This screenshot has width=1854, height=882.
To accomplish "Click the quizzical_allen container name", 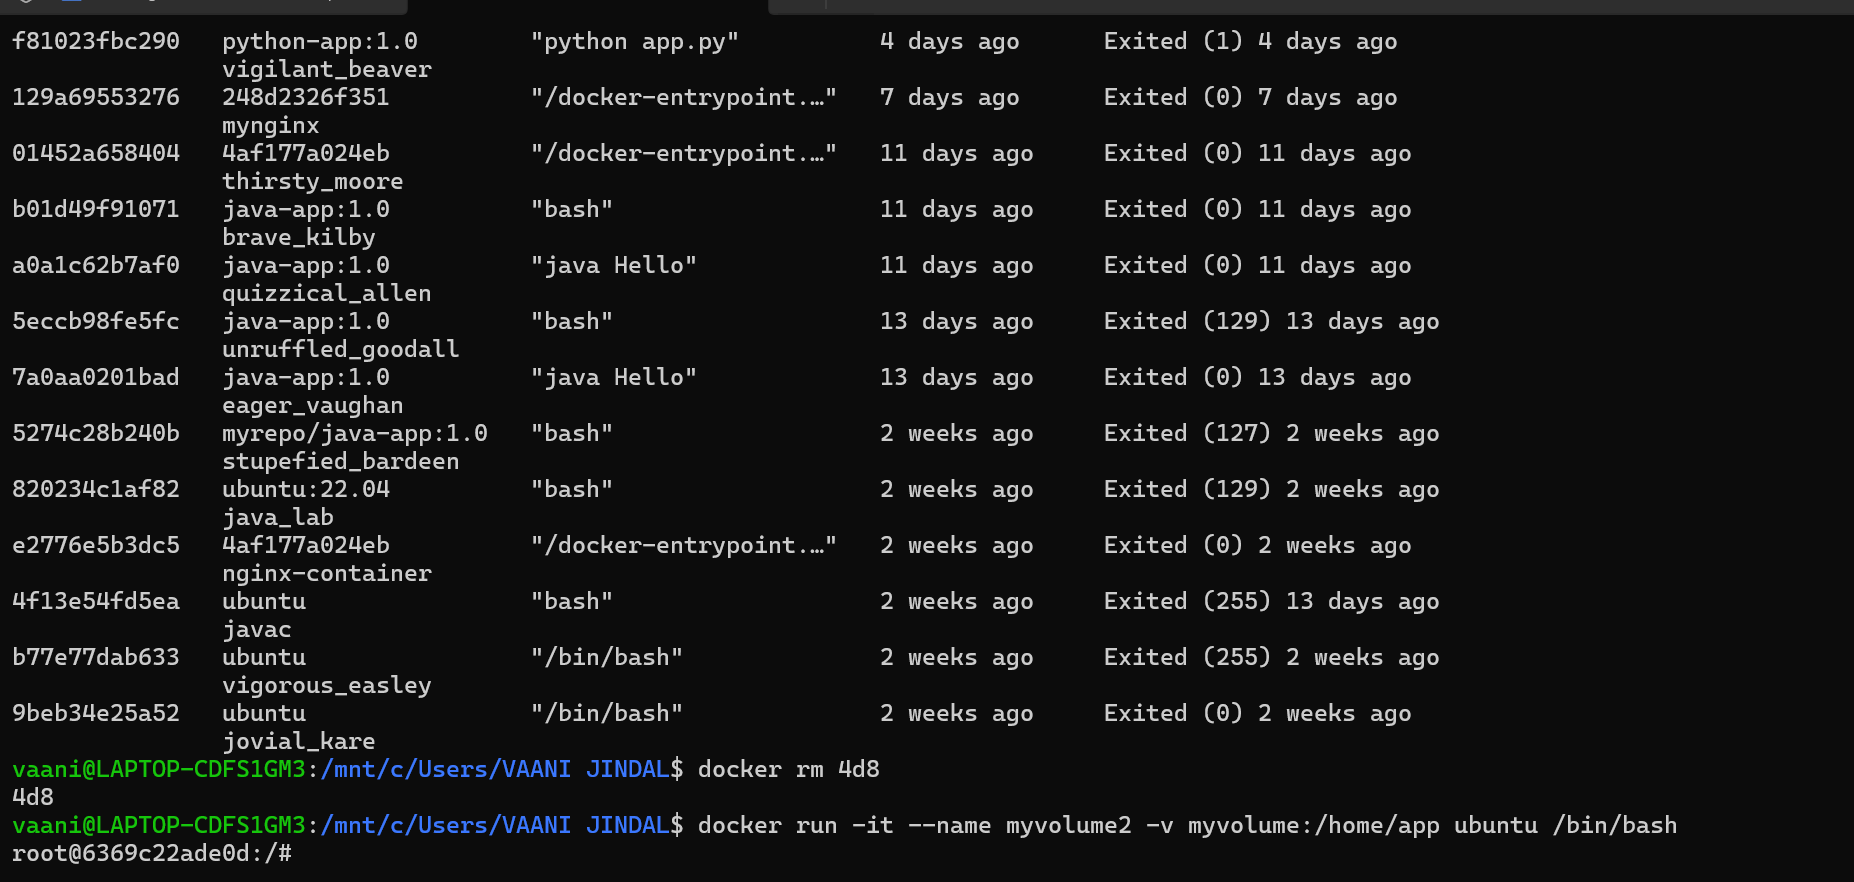I will coord(326,294).
